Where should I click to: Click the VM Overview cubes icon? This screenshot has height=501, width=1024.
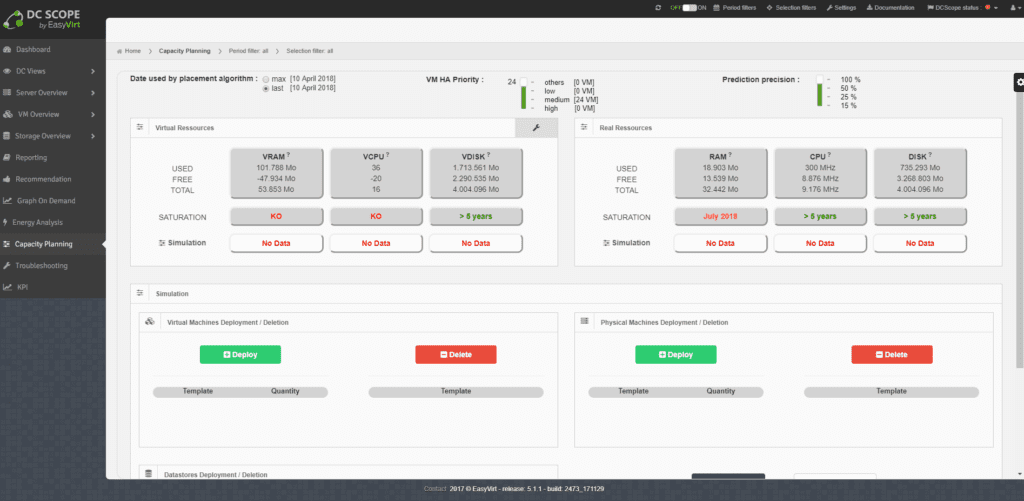click(x=7, y=114)
